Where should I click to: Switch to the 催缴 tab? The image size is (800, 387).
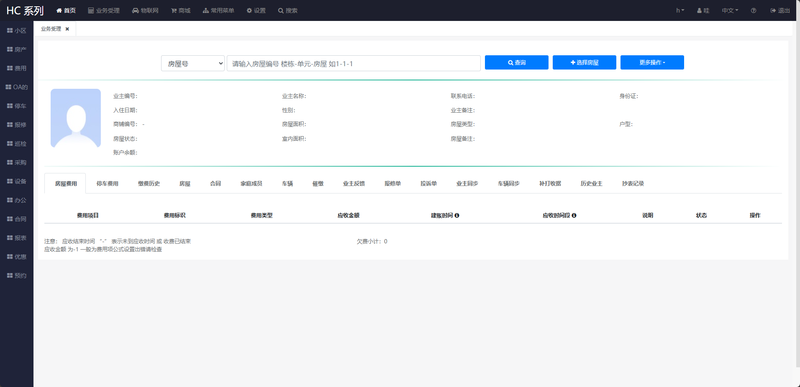pos(317,184)
